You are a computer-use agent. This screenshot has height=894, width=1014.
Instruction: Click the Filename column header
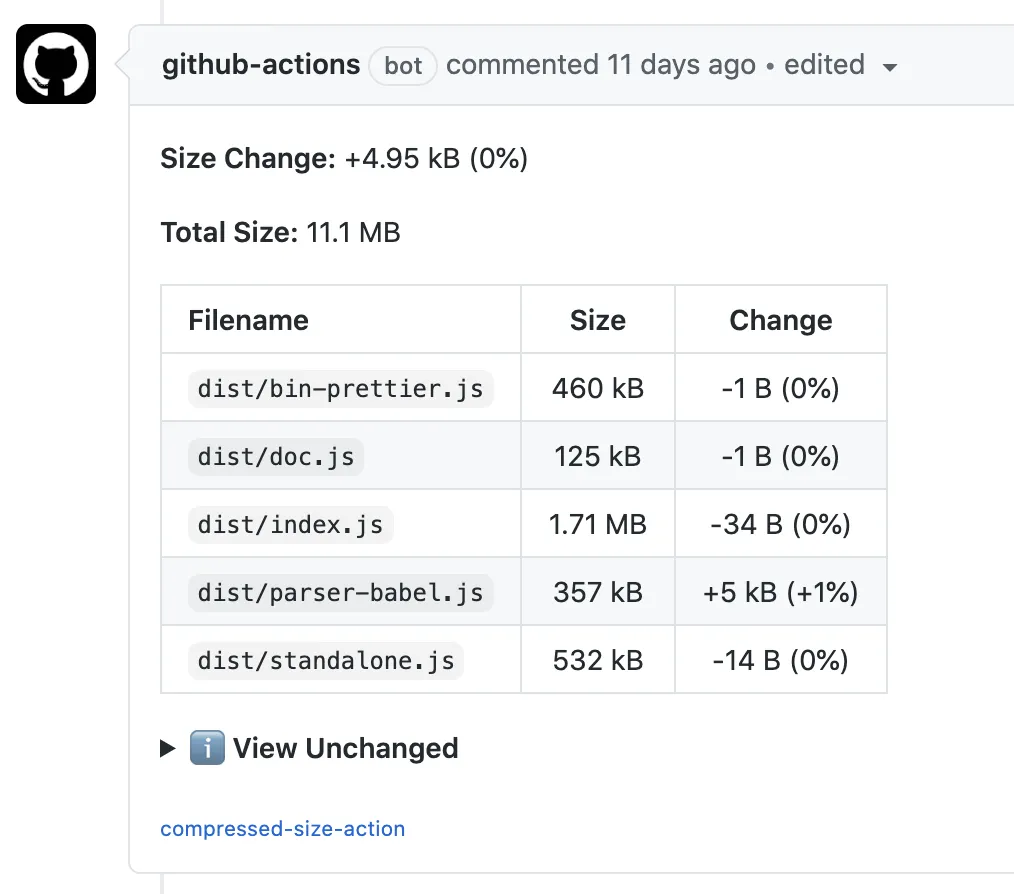click(x=248, y=320)
